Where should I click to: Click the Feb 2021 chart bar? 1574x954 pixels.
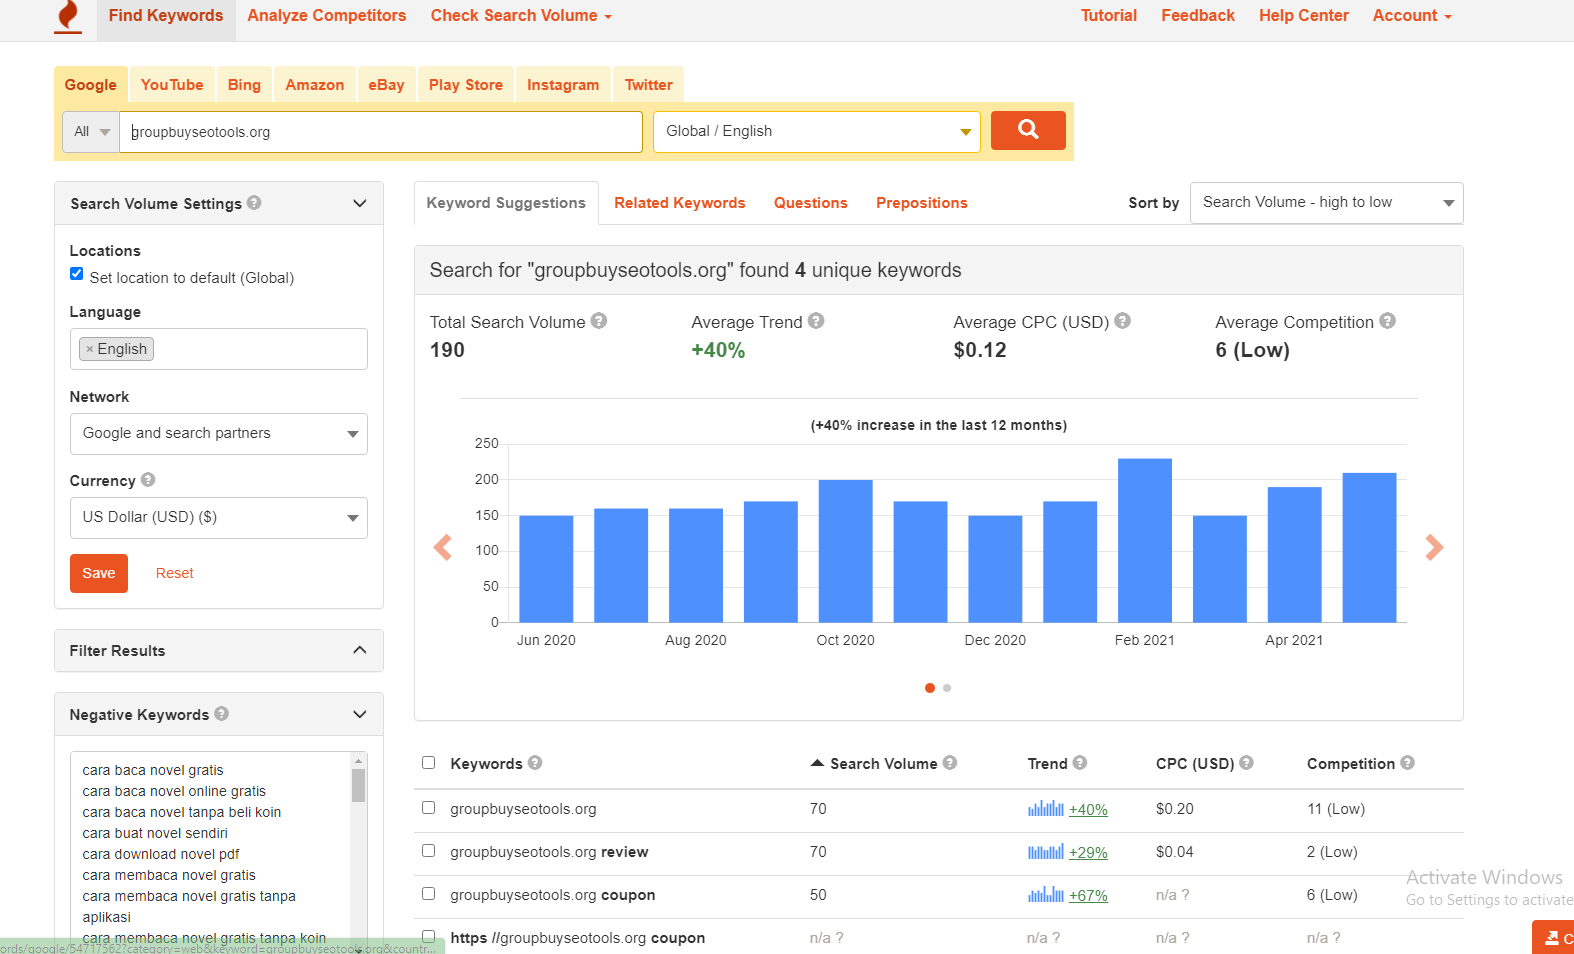click(x=1145, y=540)
